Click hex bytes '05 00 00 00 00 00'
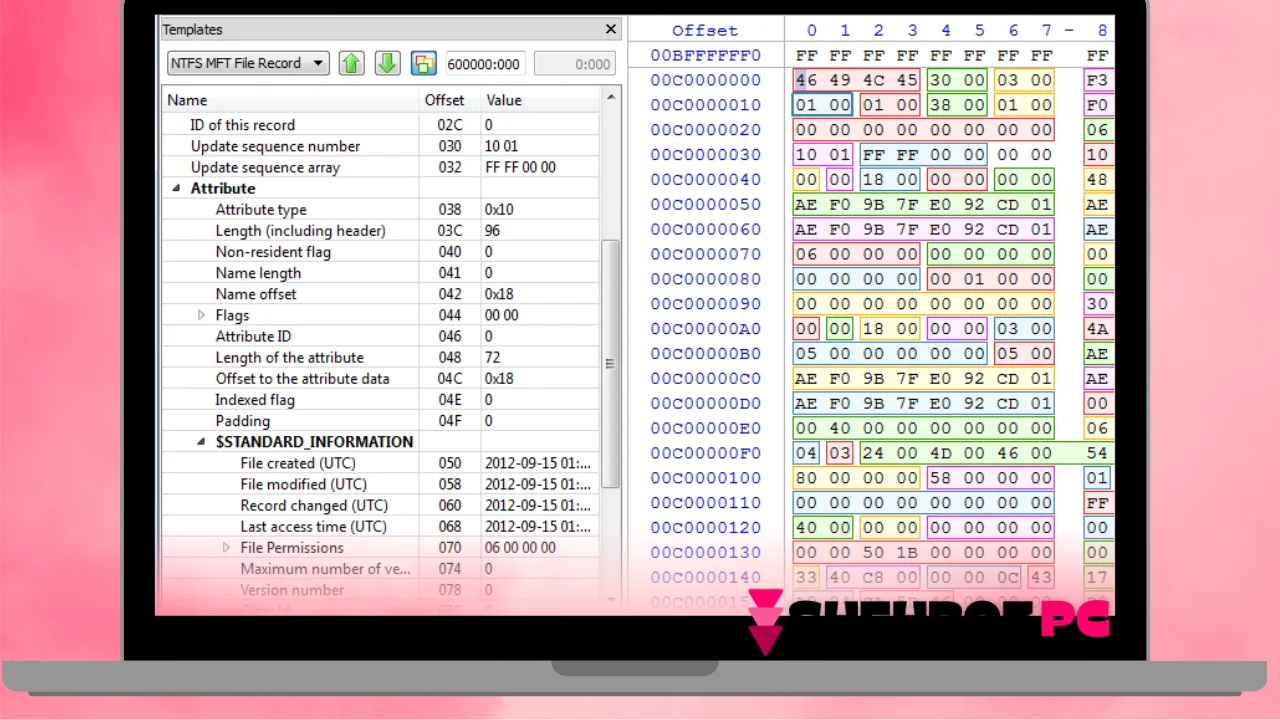The width and height of the screenshot is (1280, 720). (x=890, y=354)
